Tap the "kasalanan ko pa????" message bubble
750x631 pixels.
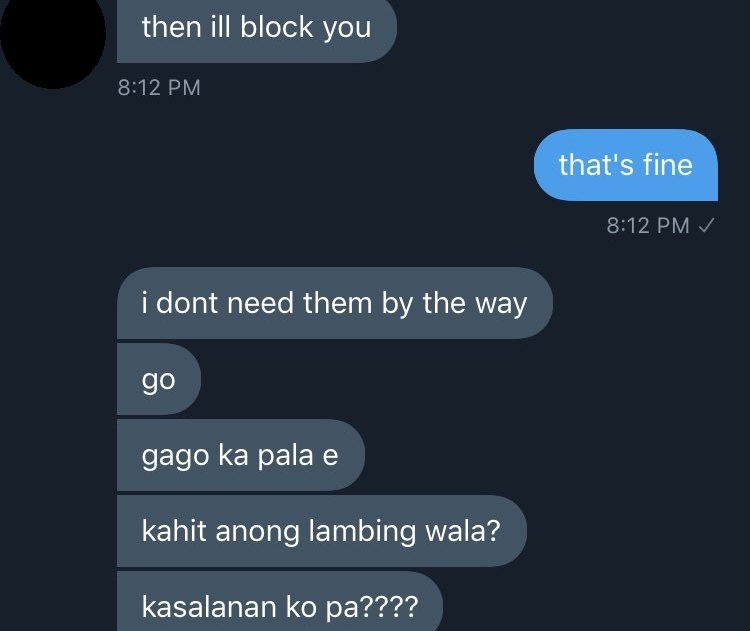tap(280, 602)
